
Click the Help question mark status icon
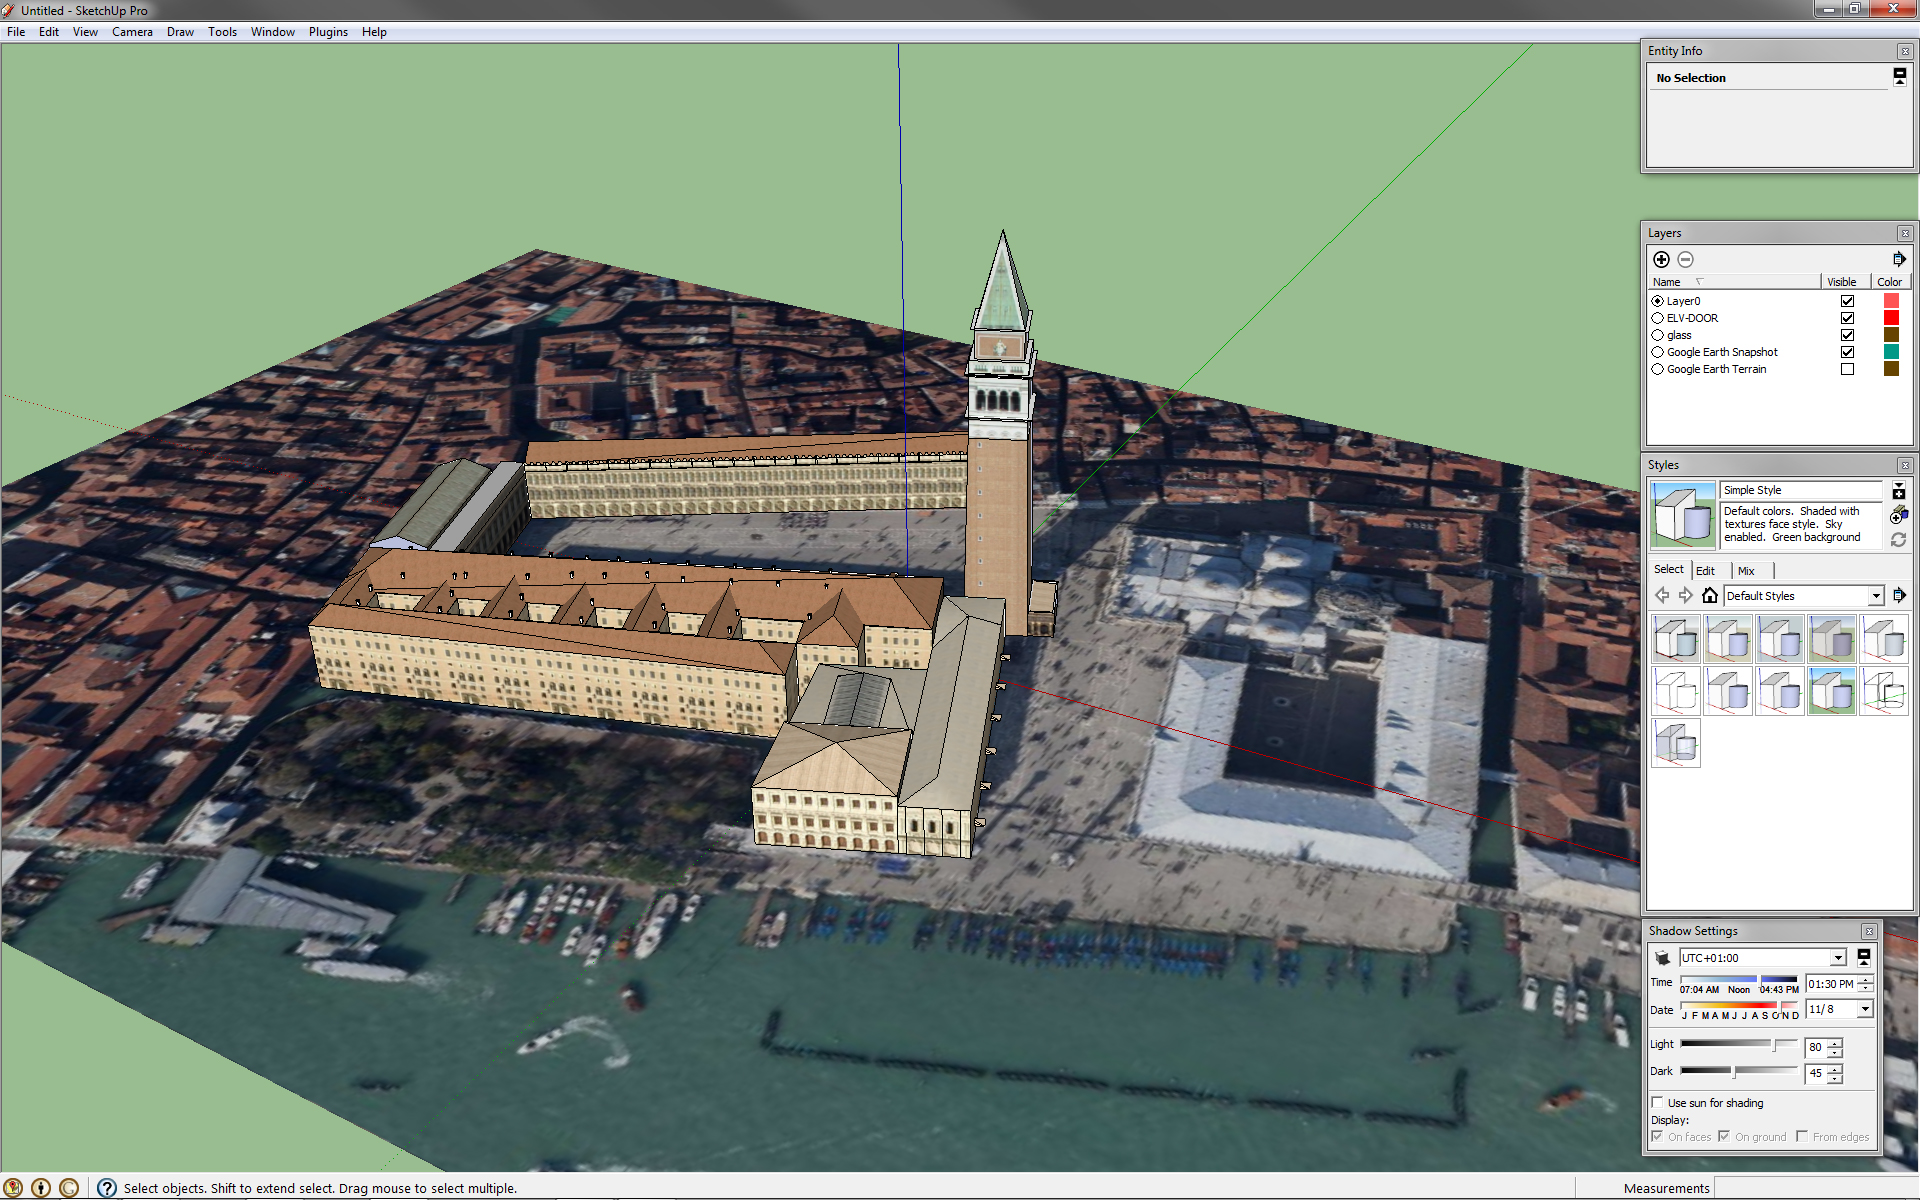(107, 1188)
